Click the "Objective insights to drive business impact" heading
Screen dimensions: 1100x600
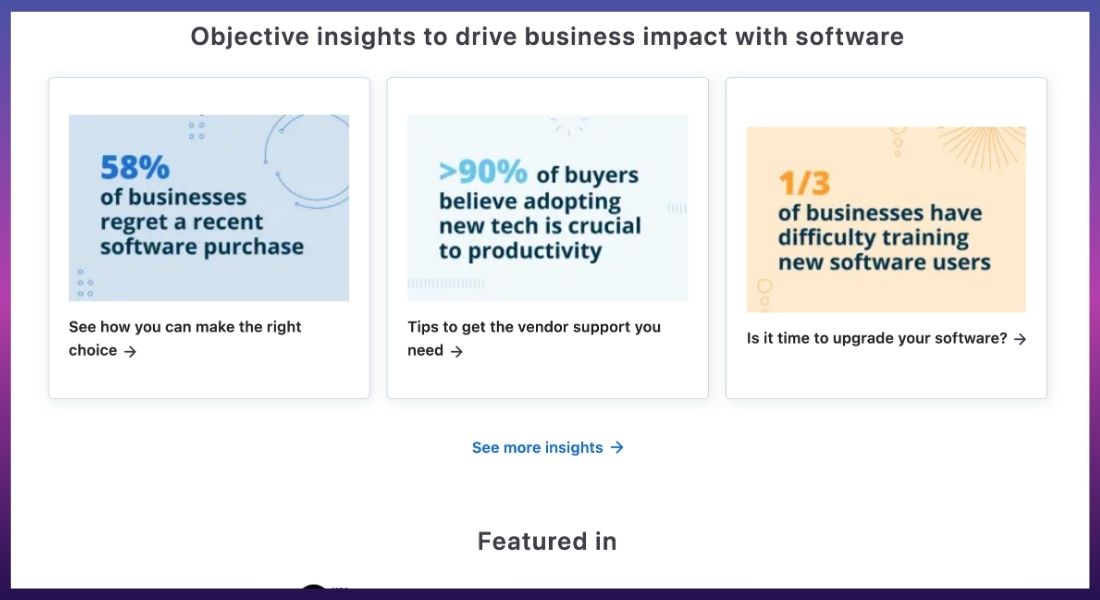point(547,36)
